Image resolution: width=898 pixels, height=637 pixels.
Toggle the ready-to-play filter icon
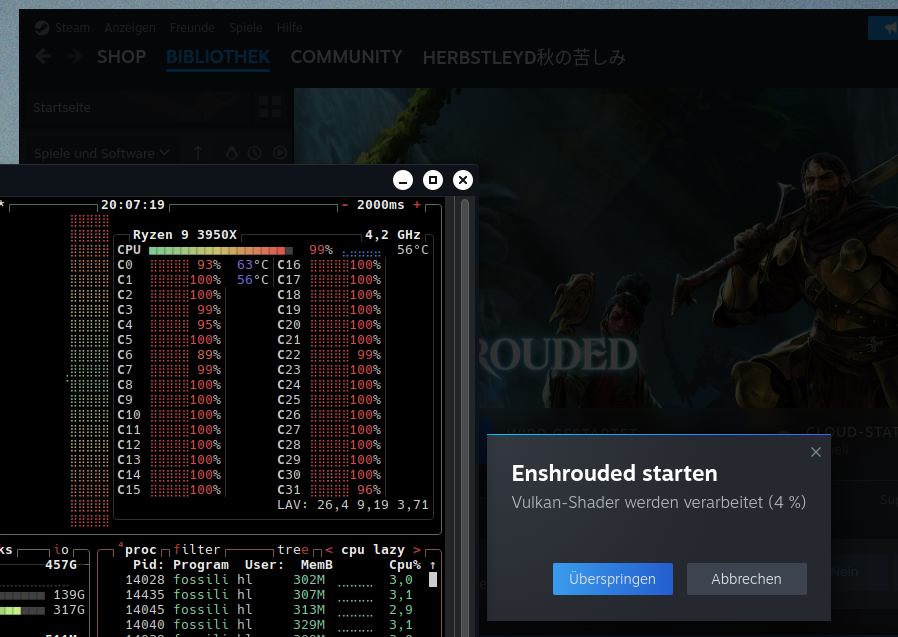coord(280,153)
